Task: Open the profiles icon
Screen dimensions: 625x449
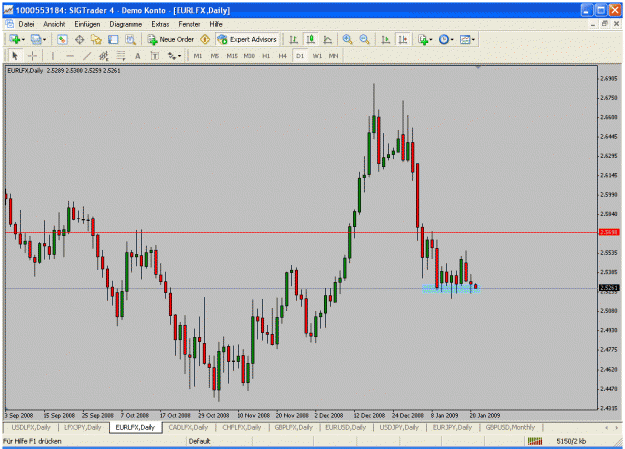Action: [36, 39]
